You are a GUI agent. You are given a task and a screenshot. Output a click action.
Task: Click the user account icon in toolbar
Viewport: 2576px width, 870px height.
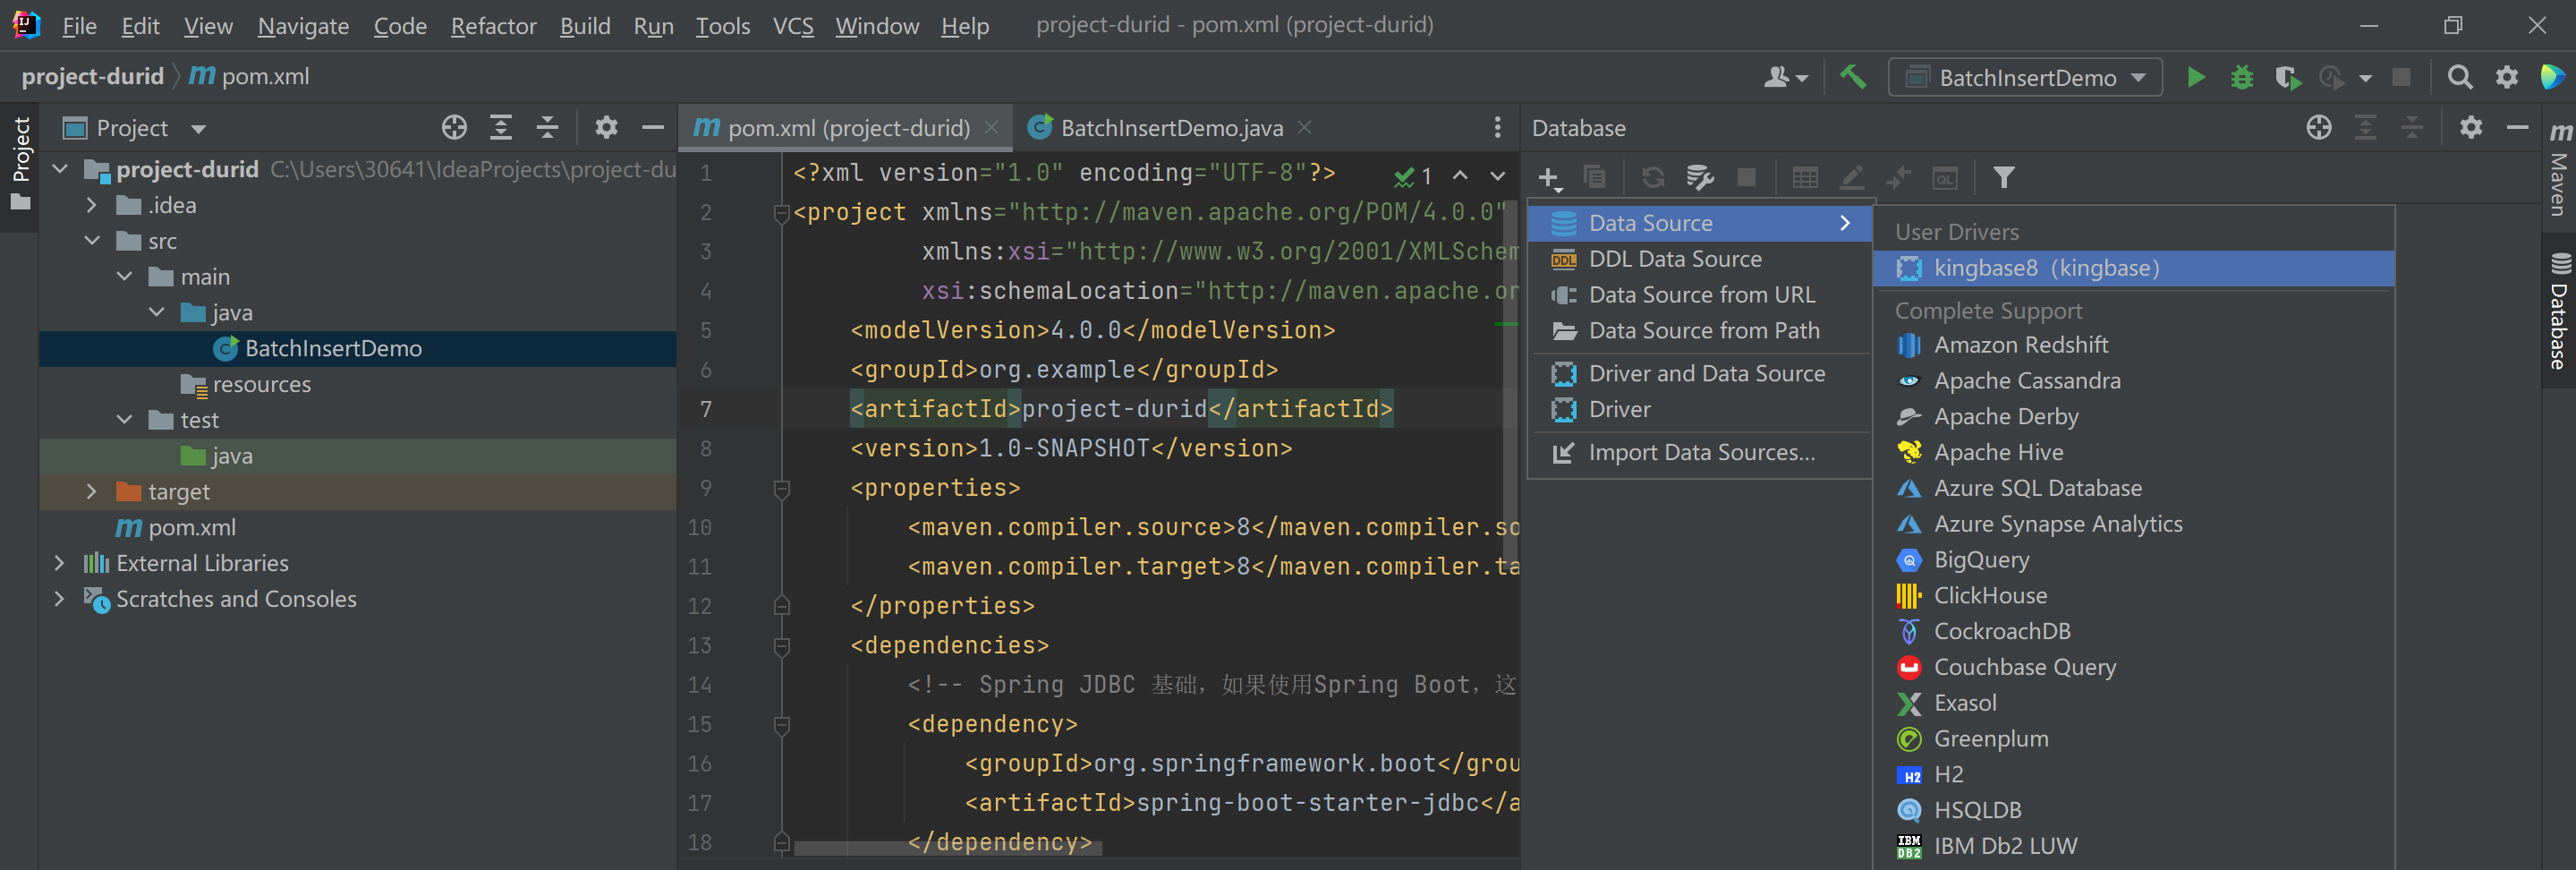click(1785, 77)
